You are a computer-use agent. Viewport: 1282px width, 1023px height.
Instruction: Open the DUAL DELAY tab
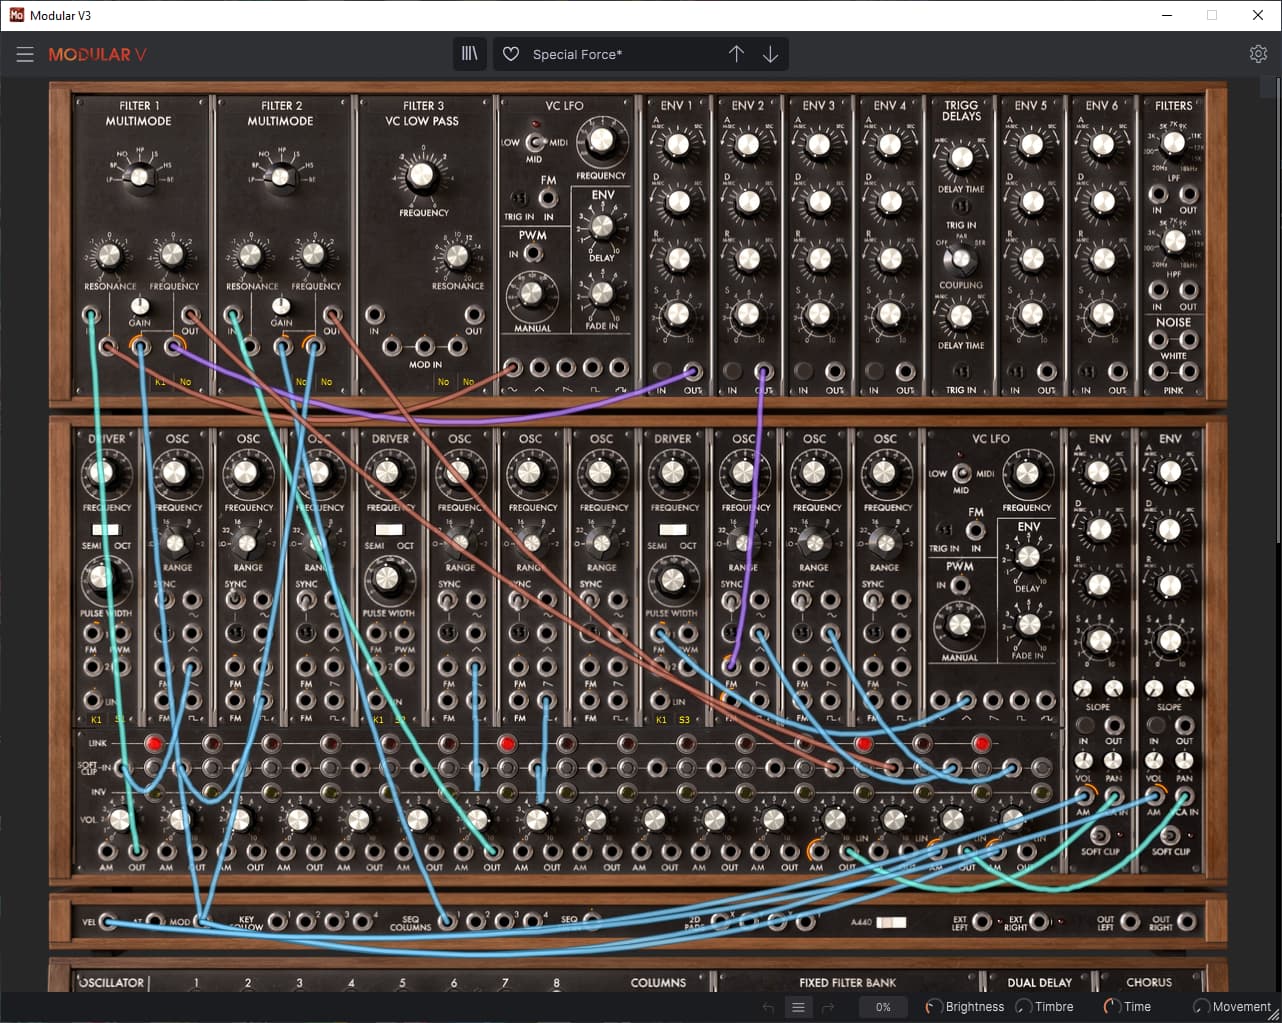tap(1039, 982)
